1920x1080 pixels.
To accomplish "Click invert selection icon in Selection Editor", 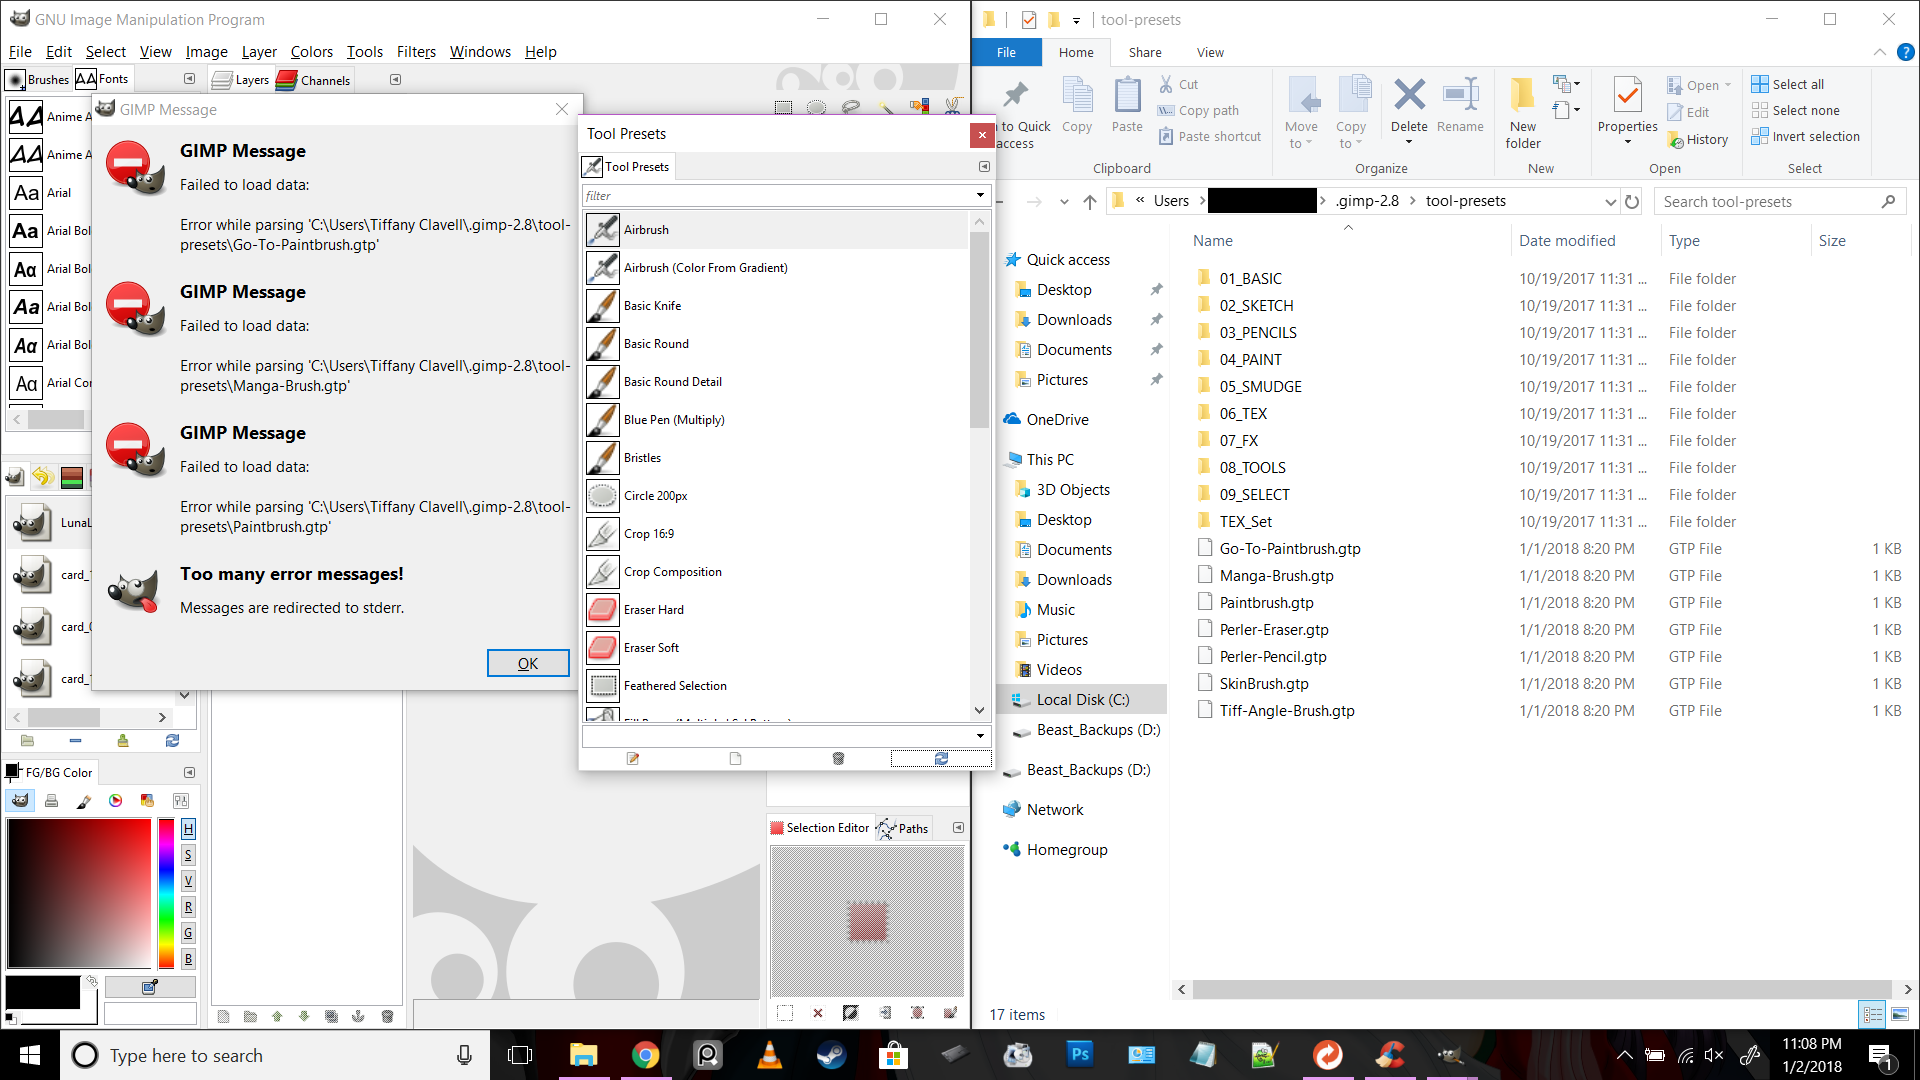I will (x=851, y=1013).
